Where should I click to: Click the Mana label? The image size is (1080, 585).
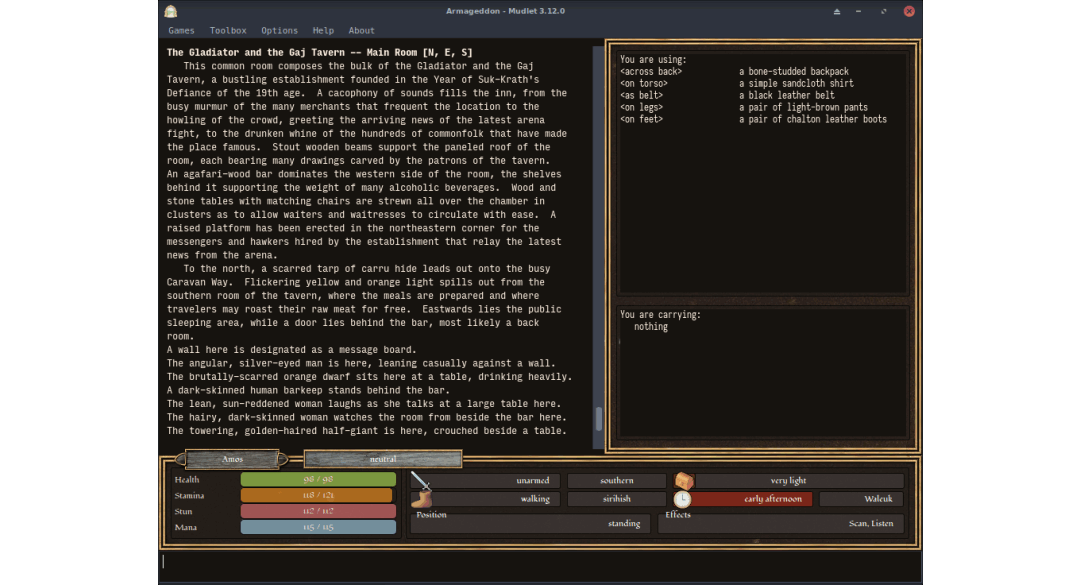[x=185, y=527]
